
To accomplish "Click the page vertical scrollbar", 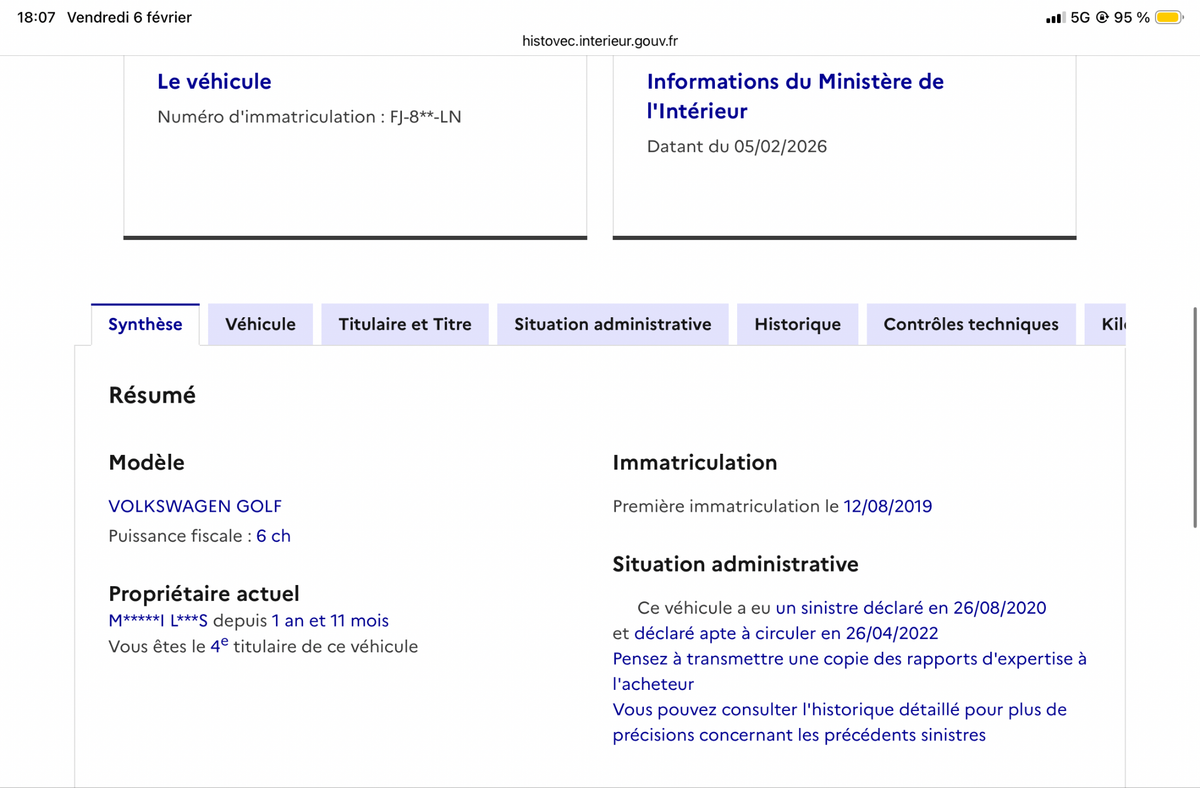I will tap(1195, 418).
